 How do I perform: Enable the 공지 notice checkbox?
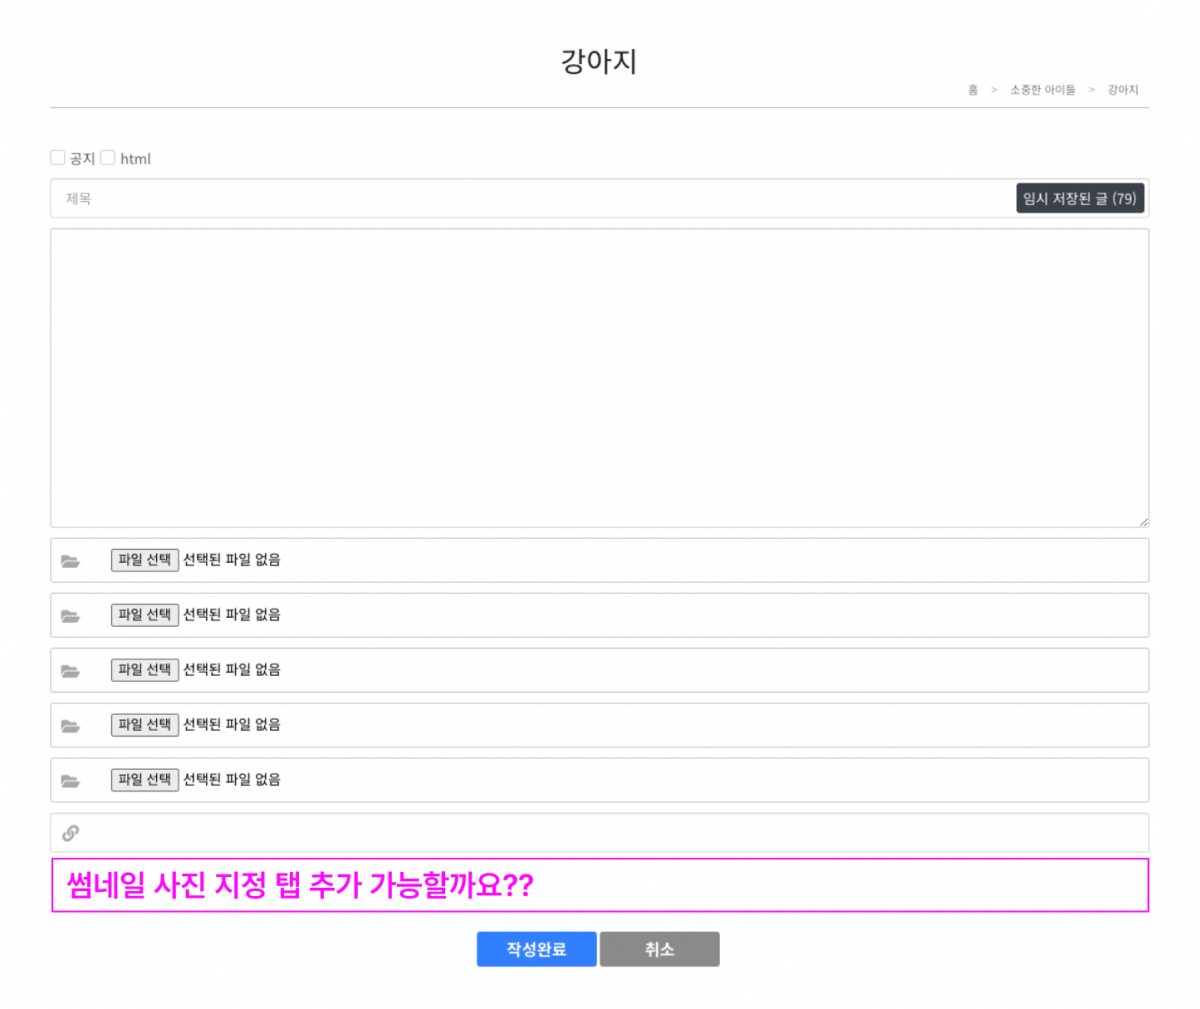point(58,158)
